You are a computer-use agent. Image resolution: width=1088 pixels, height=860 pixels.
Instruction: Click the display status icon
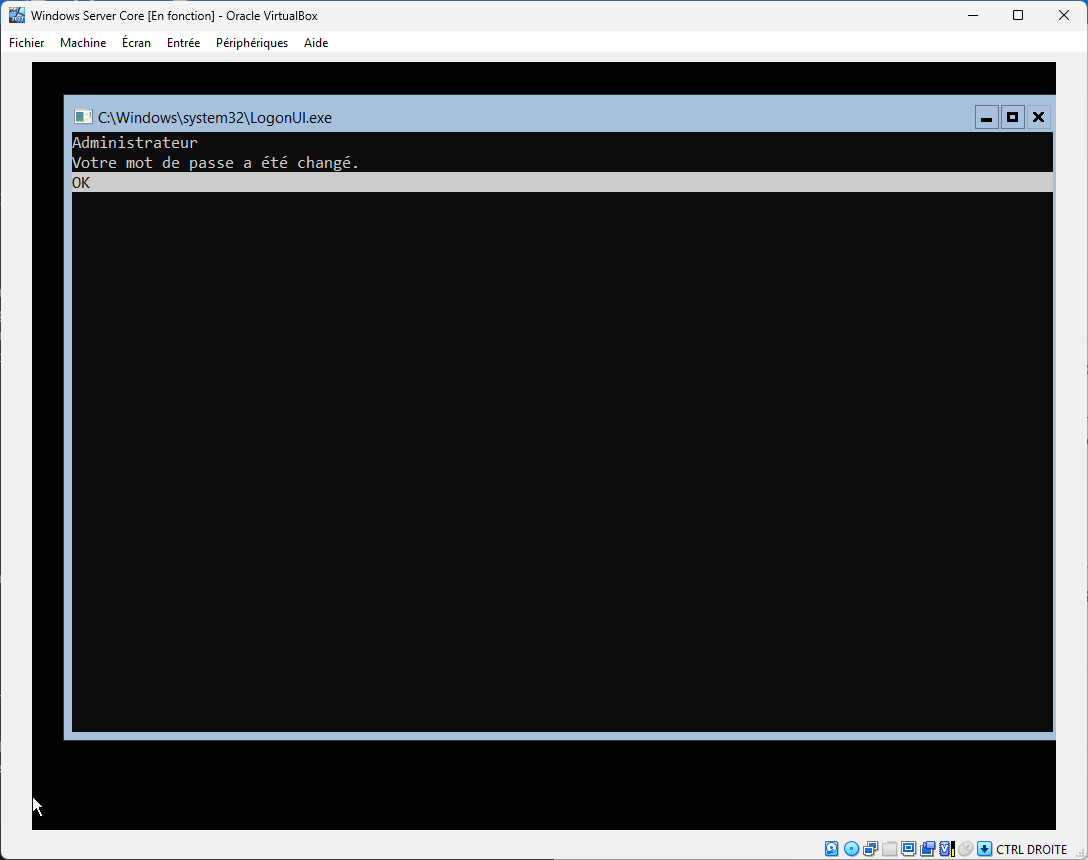[908, 848]
